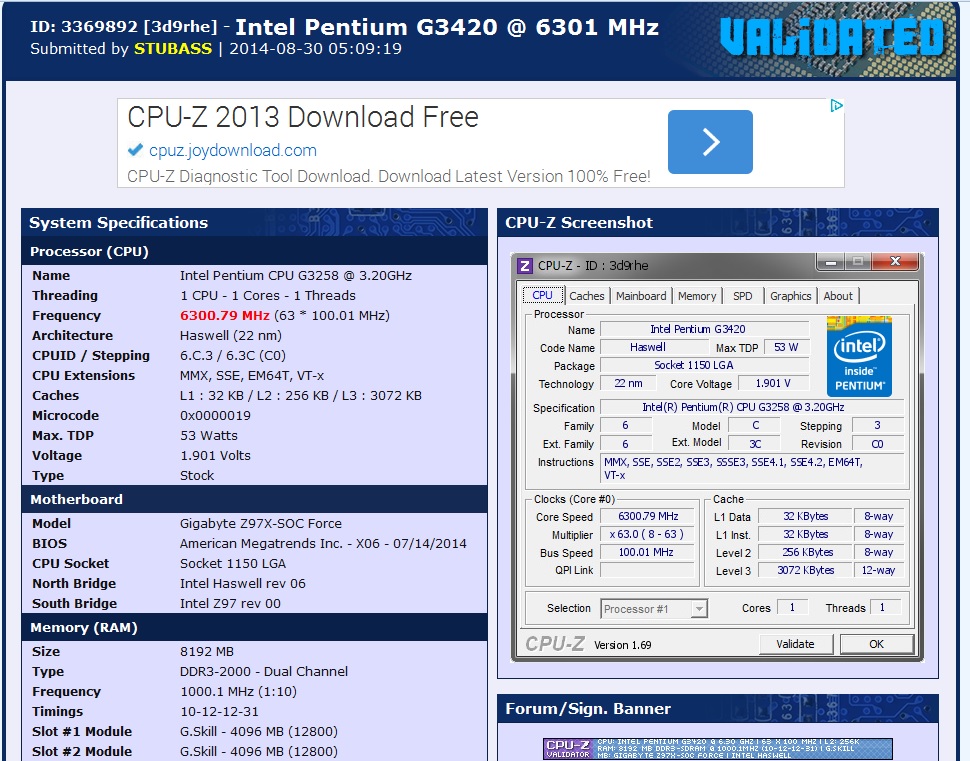Open the cpuz.joydownload.com link
This screenshot has width=970, height=761.
(x=233, y=150)
